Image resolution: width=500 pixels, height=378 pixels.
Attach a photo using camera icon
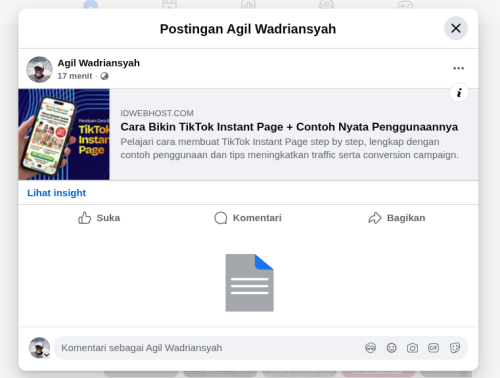(412, 348)
